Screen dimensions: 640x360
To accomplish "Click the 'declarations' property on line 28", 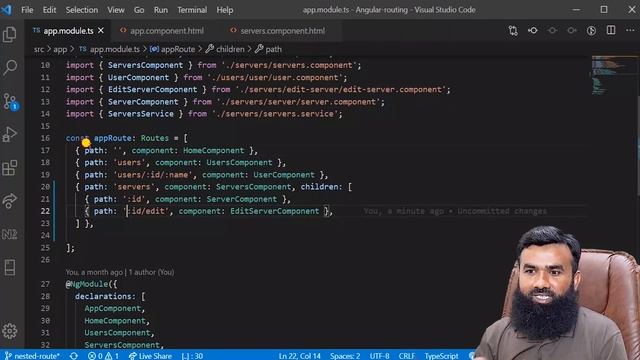I will (x=104, y=296).
